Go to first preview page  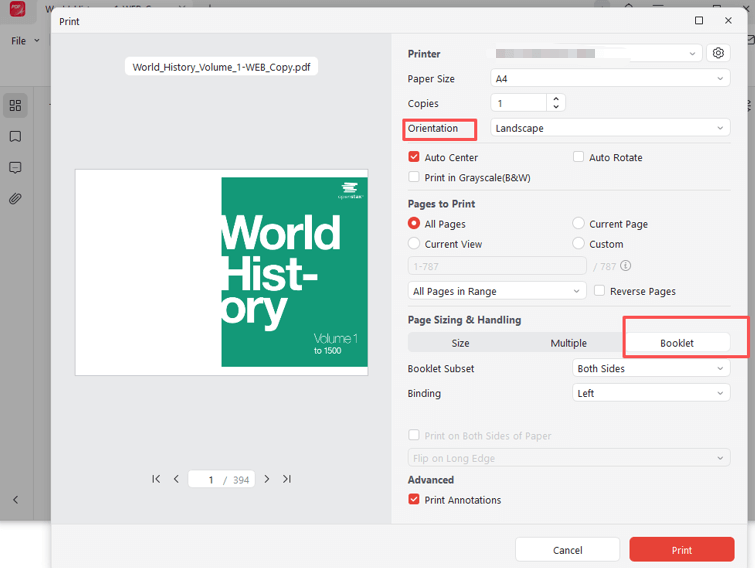[x=156, y=479]
